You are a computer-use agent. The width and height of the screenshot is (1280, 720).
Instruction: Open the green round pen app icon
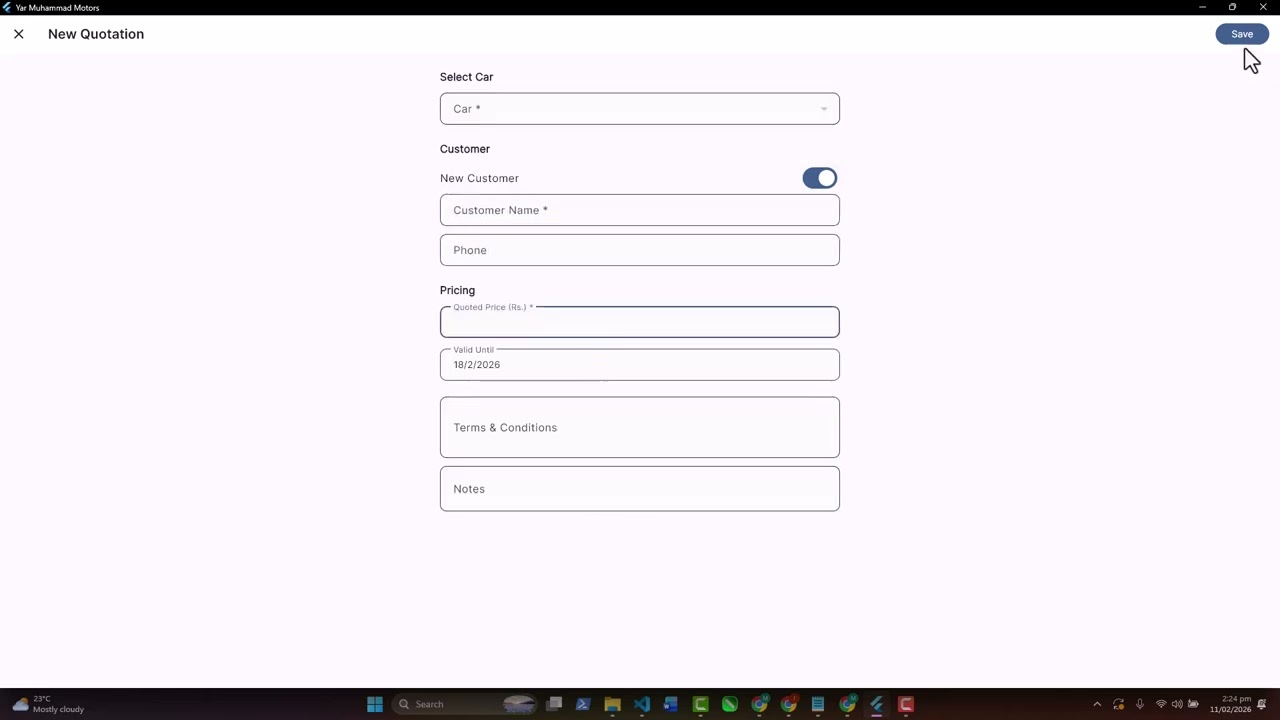pyautogui.click(x=729, y=704)
